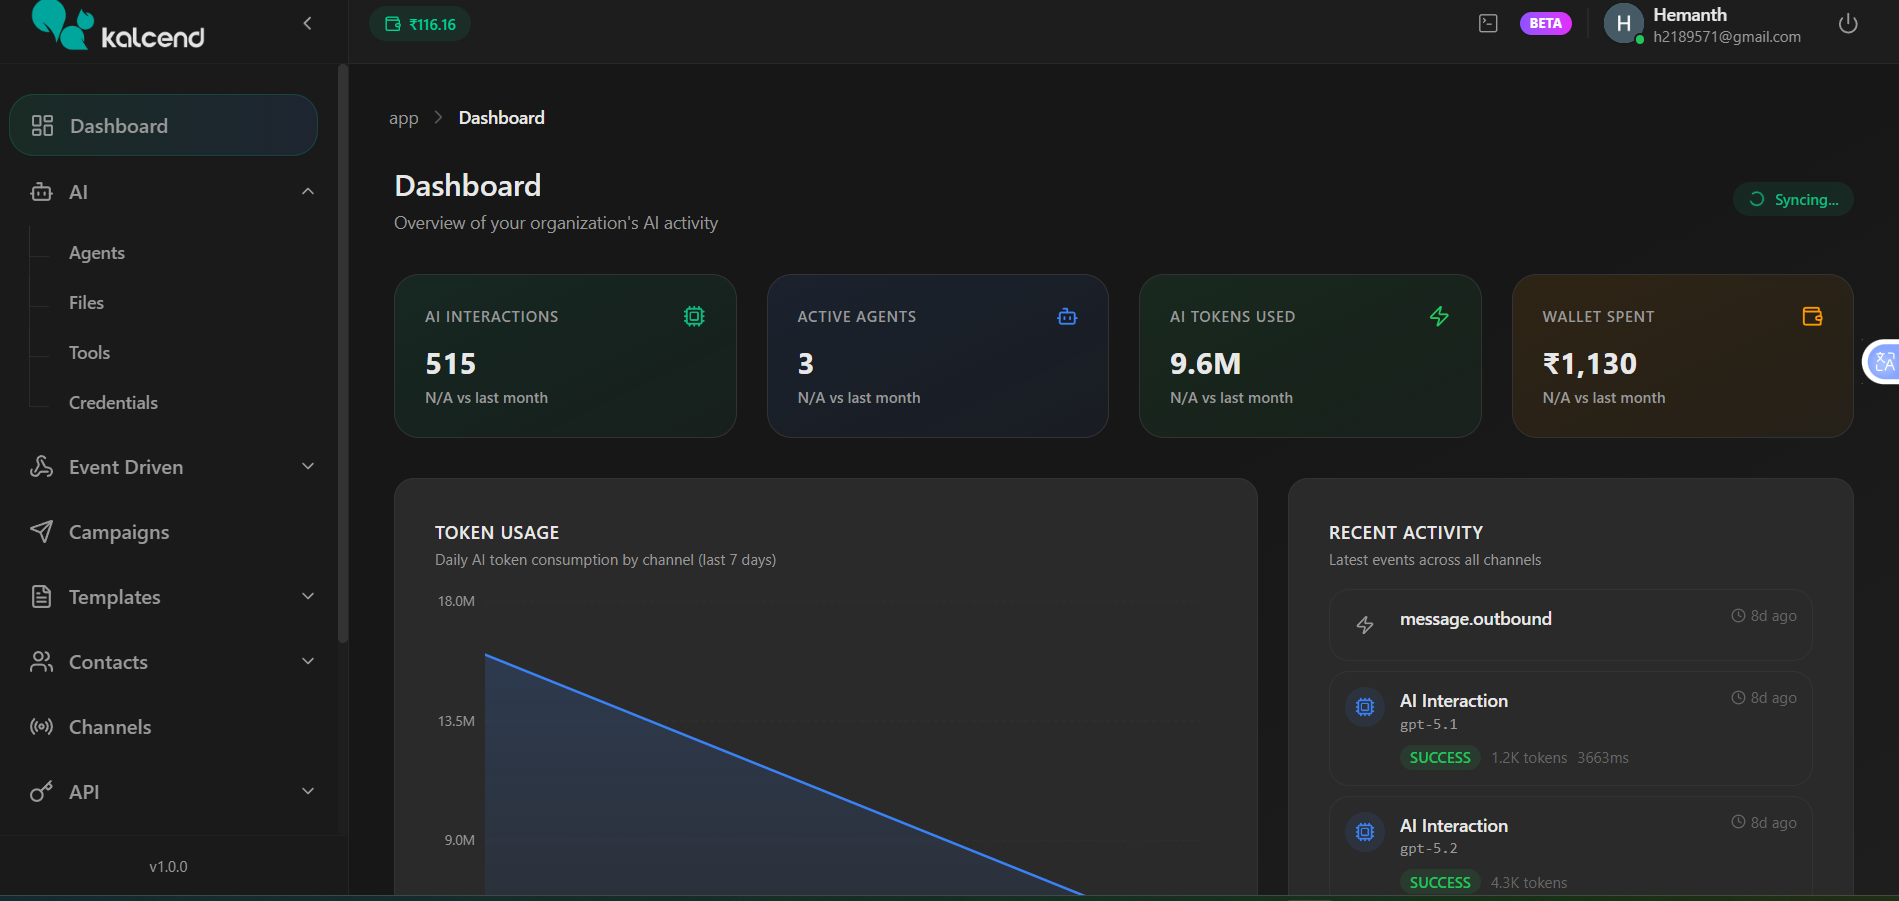Click the Event Driven webhook icon
Image resolution: width=1899 pixels, height=901 pixels.
pos(41,466)
